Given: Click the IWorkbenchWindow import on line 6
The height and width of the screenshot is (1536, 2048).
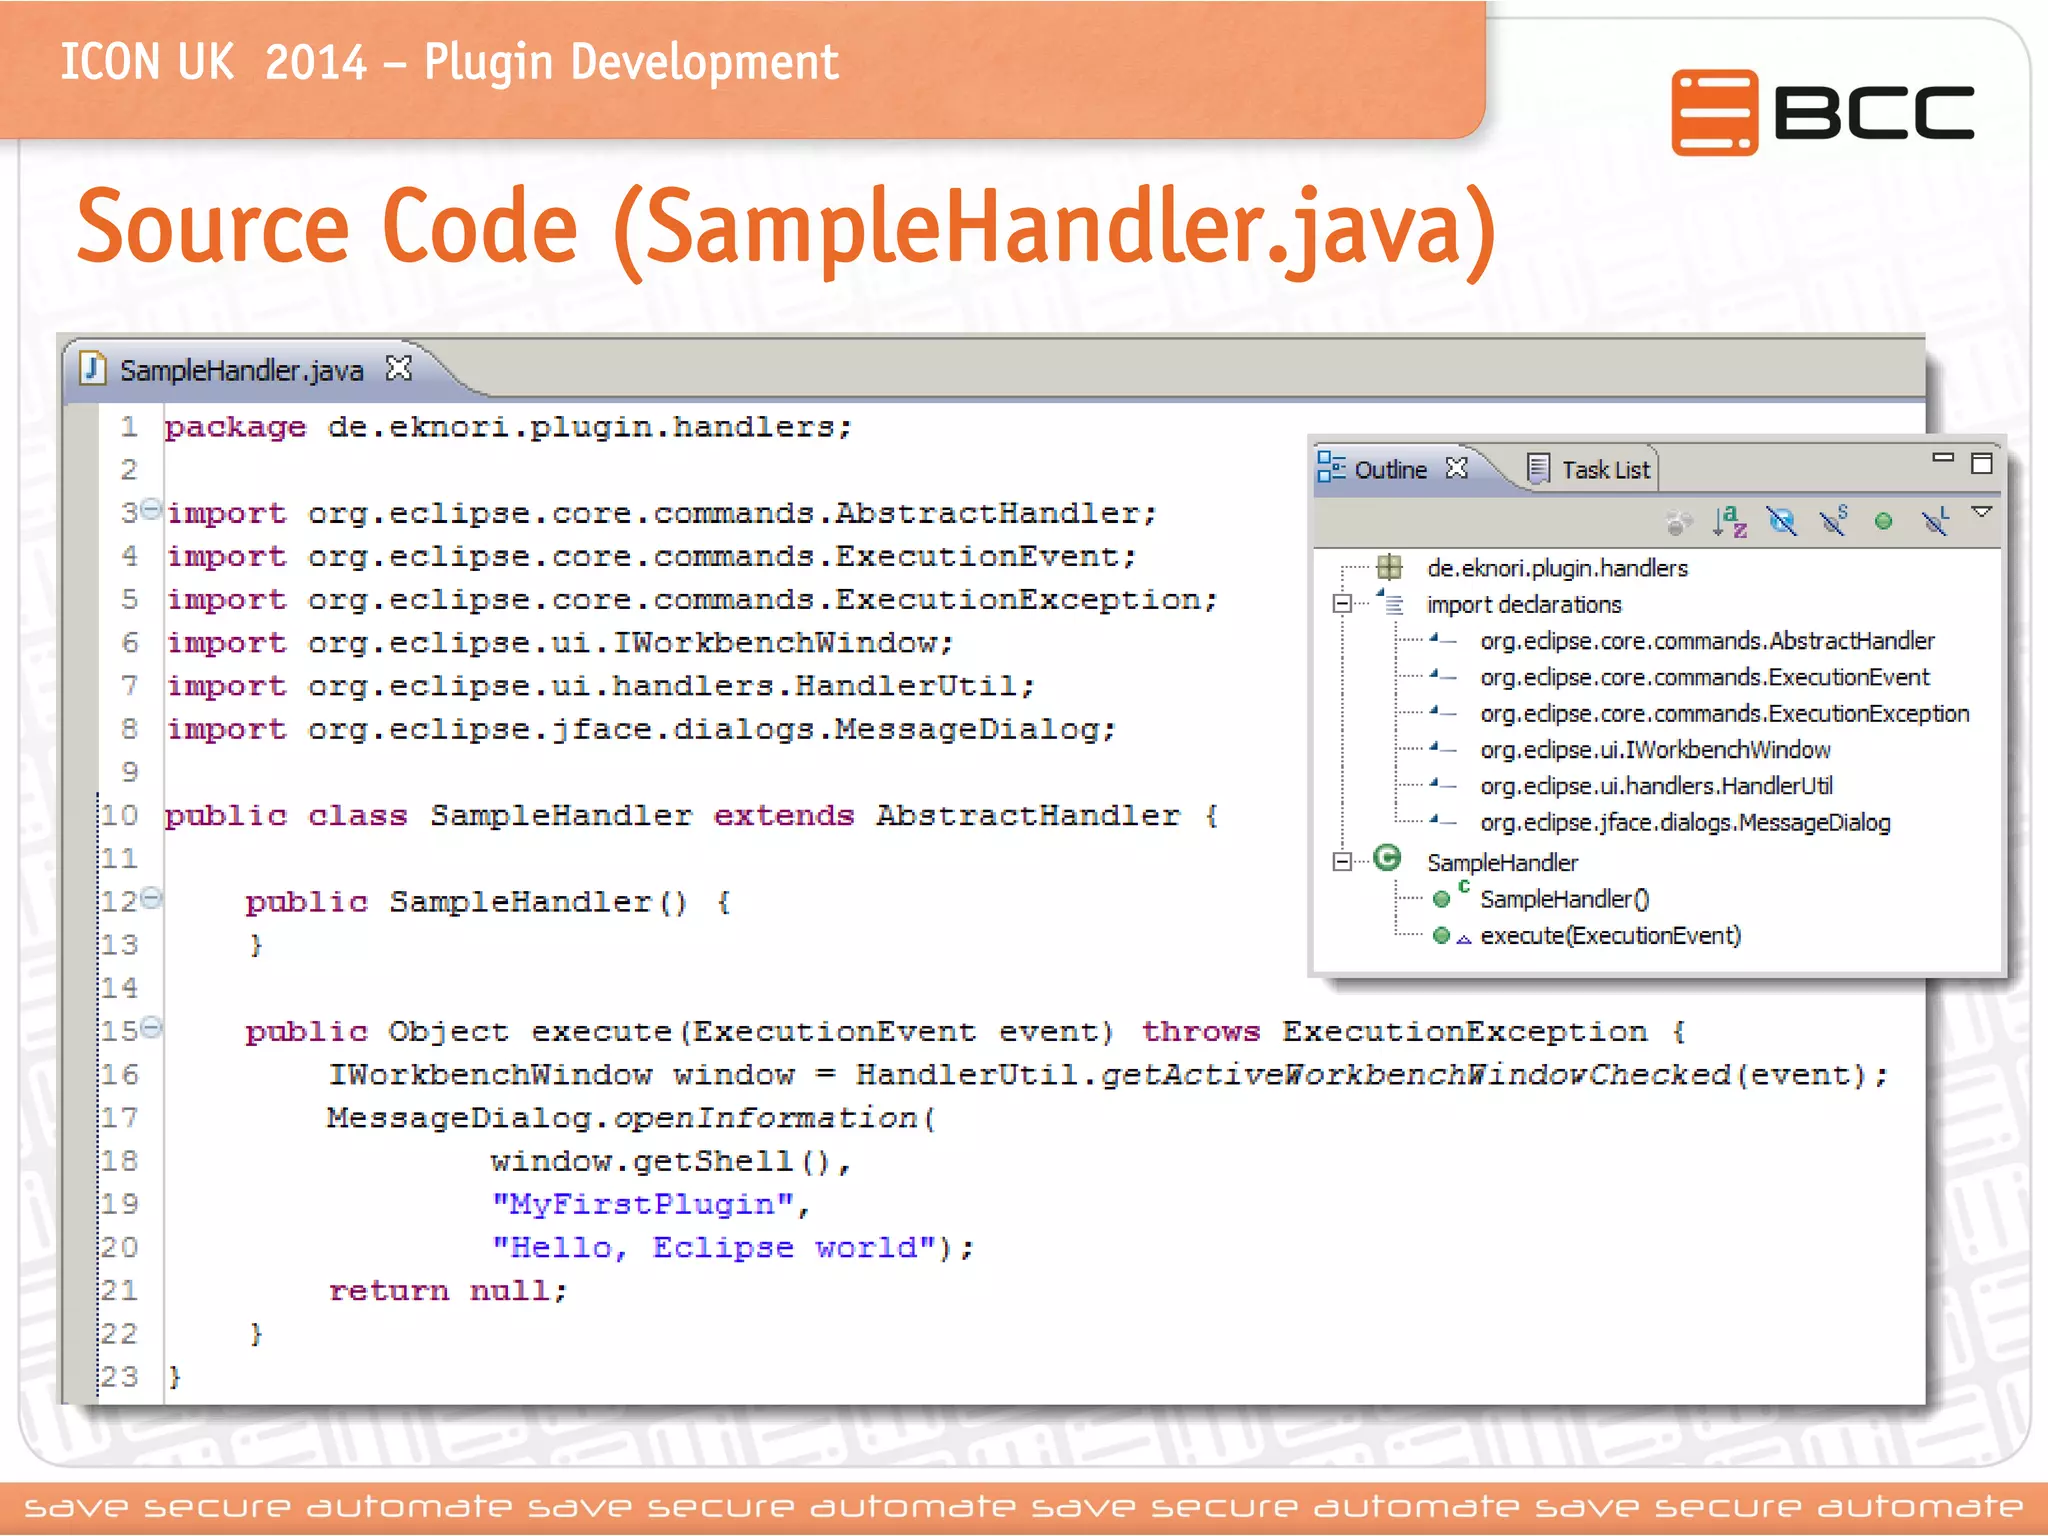Looking at the screenshot, I should click(560, 643).
